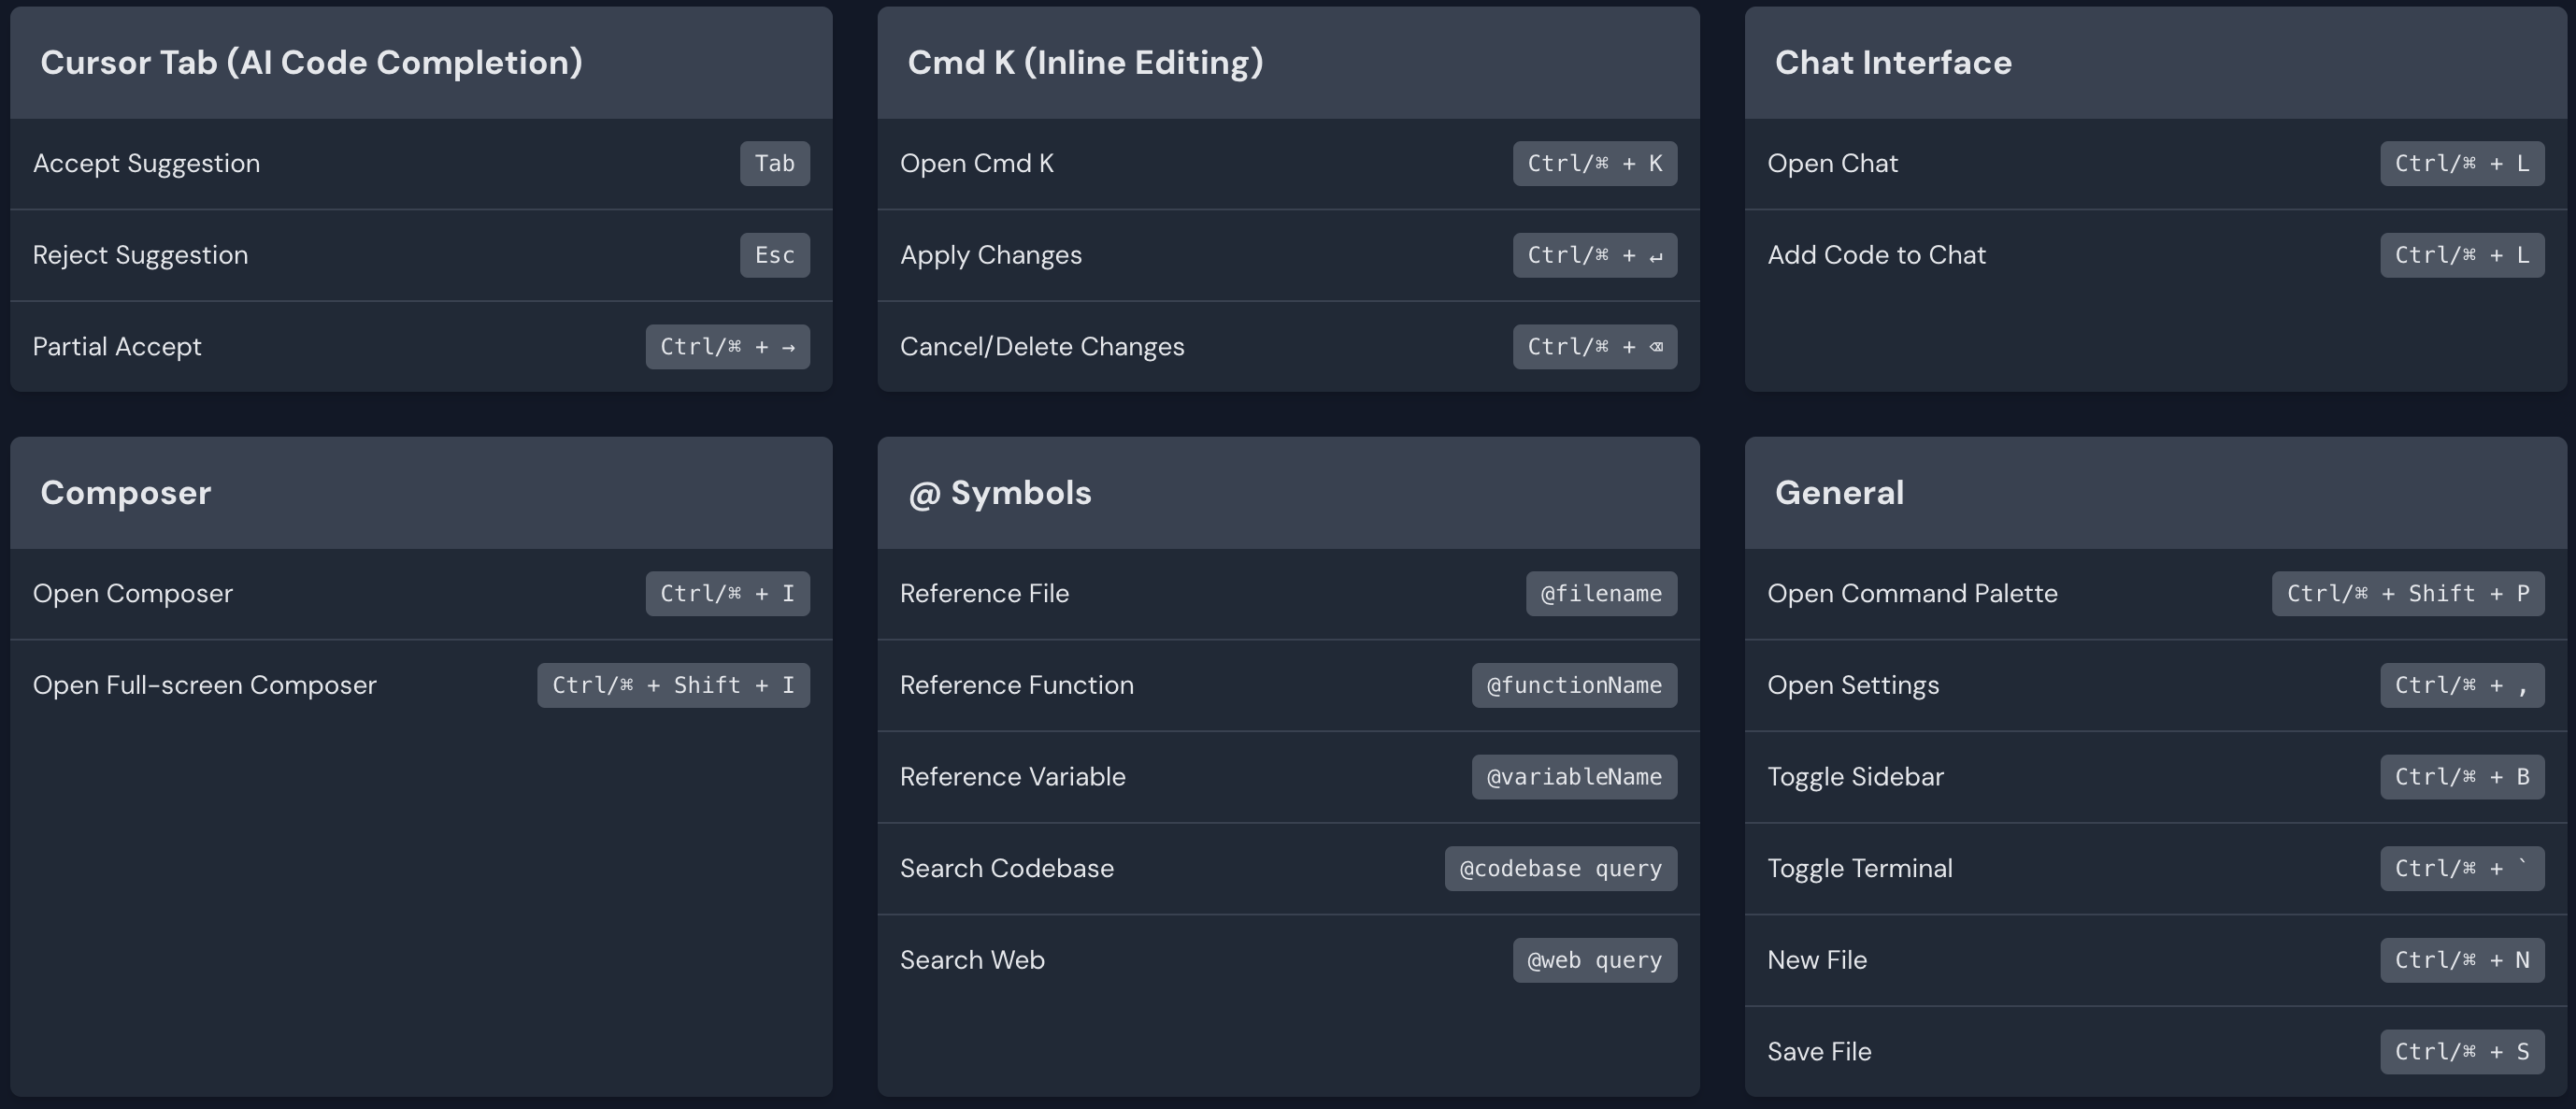Click the Ctrl/⌘ + N shortcut badge
Viewport: 2576px width, 1109px height.
(x=2462, y=960)
